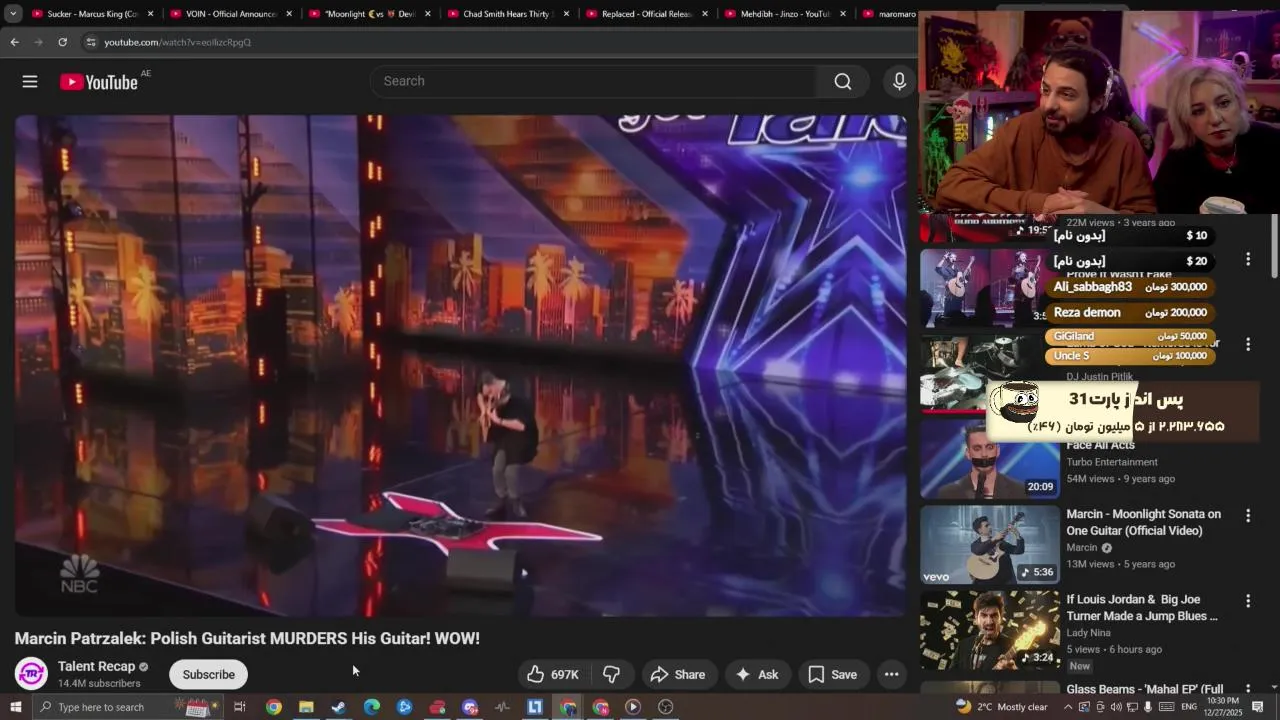This screenshot has height=720, width=1280.
Task: Open the Share dialog
Action: click(x=678, y=674)
